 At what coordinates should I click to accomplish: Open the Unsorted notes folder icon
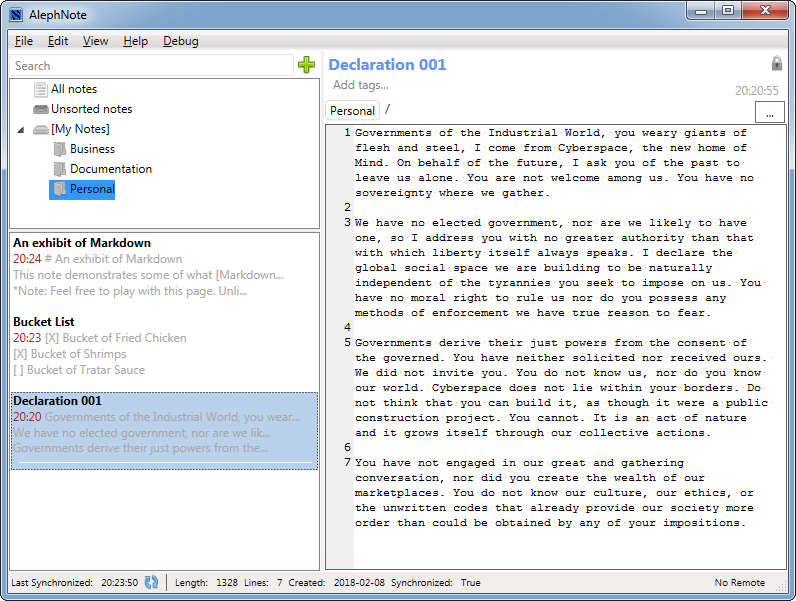[x=40, y=109]
